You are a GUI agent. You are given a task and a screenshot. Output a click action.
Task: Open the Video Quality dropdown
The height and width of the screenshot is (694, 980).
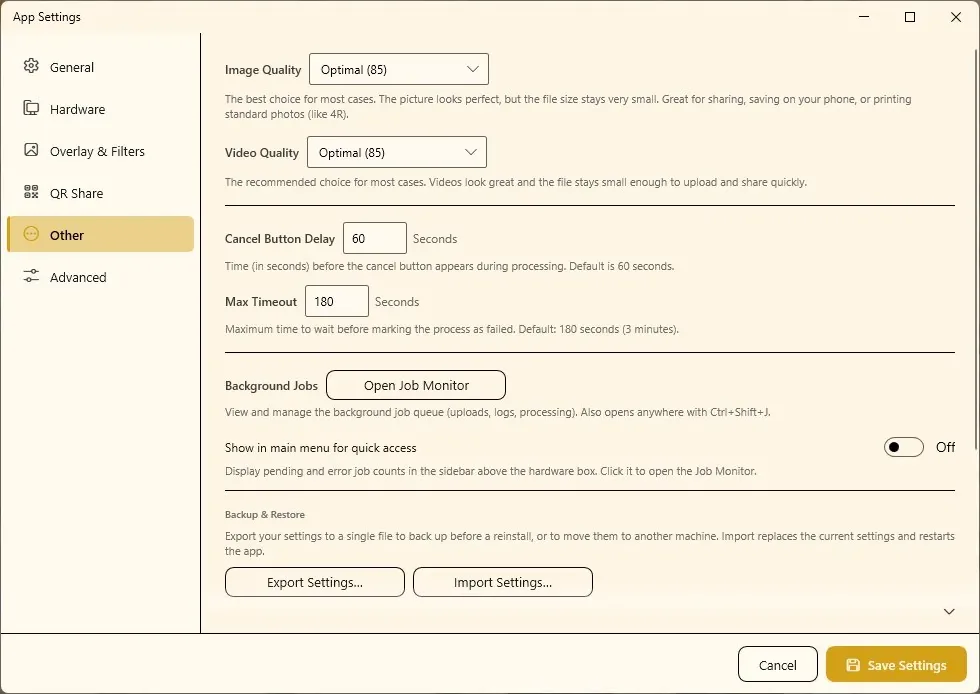[x=397, y=153]
